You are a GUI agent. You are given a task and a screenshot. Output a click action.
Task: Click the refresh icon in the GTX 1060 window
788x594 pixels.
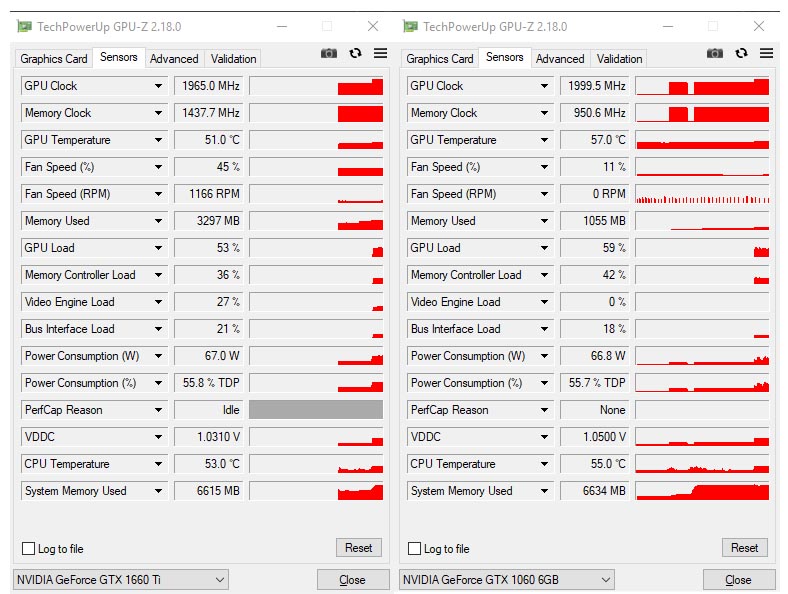(x=741, y=53)
